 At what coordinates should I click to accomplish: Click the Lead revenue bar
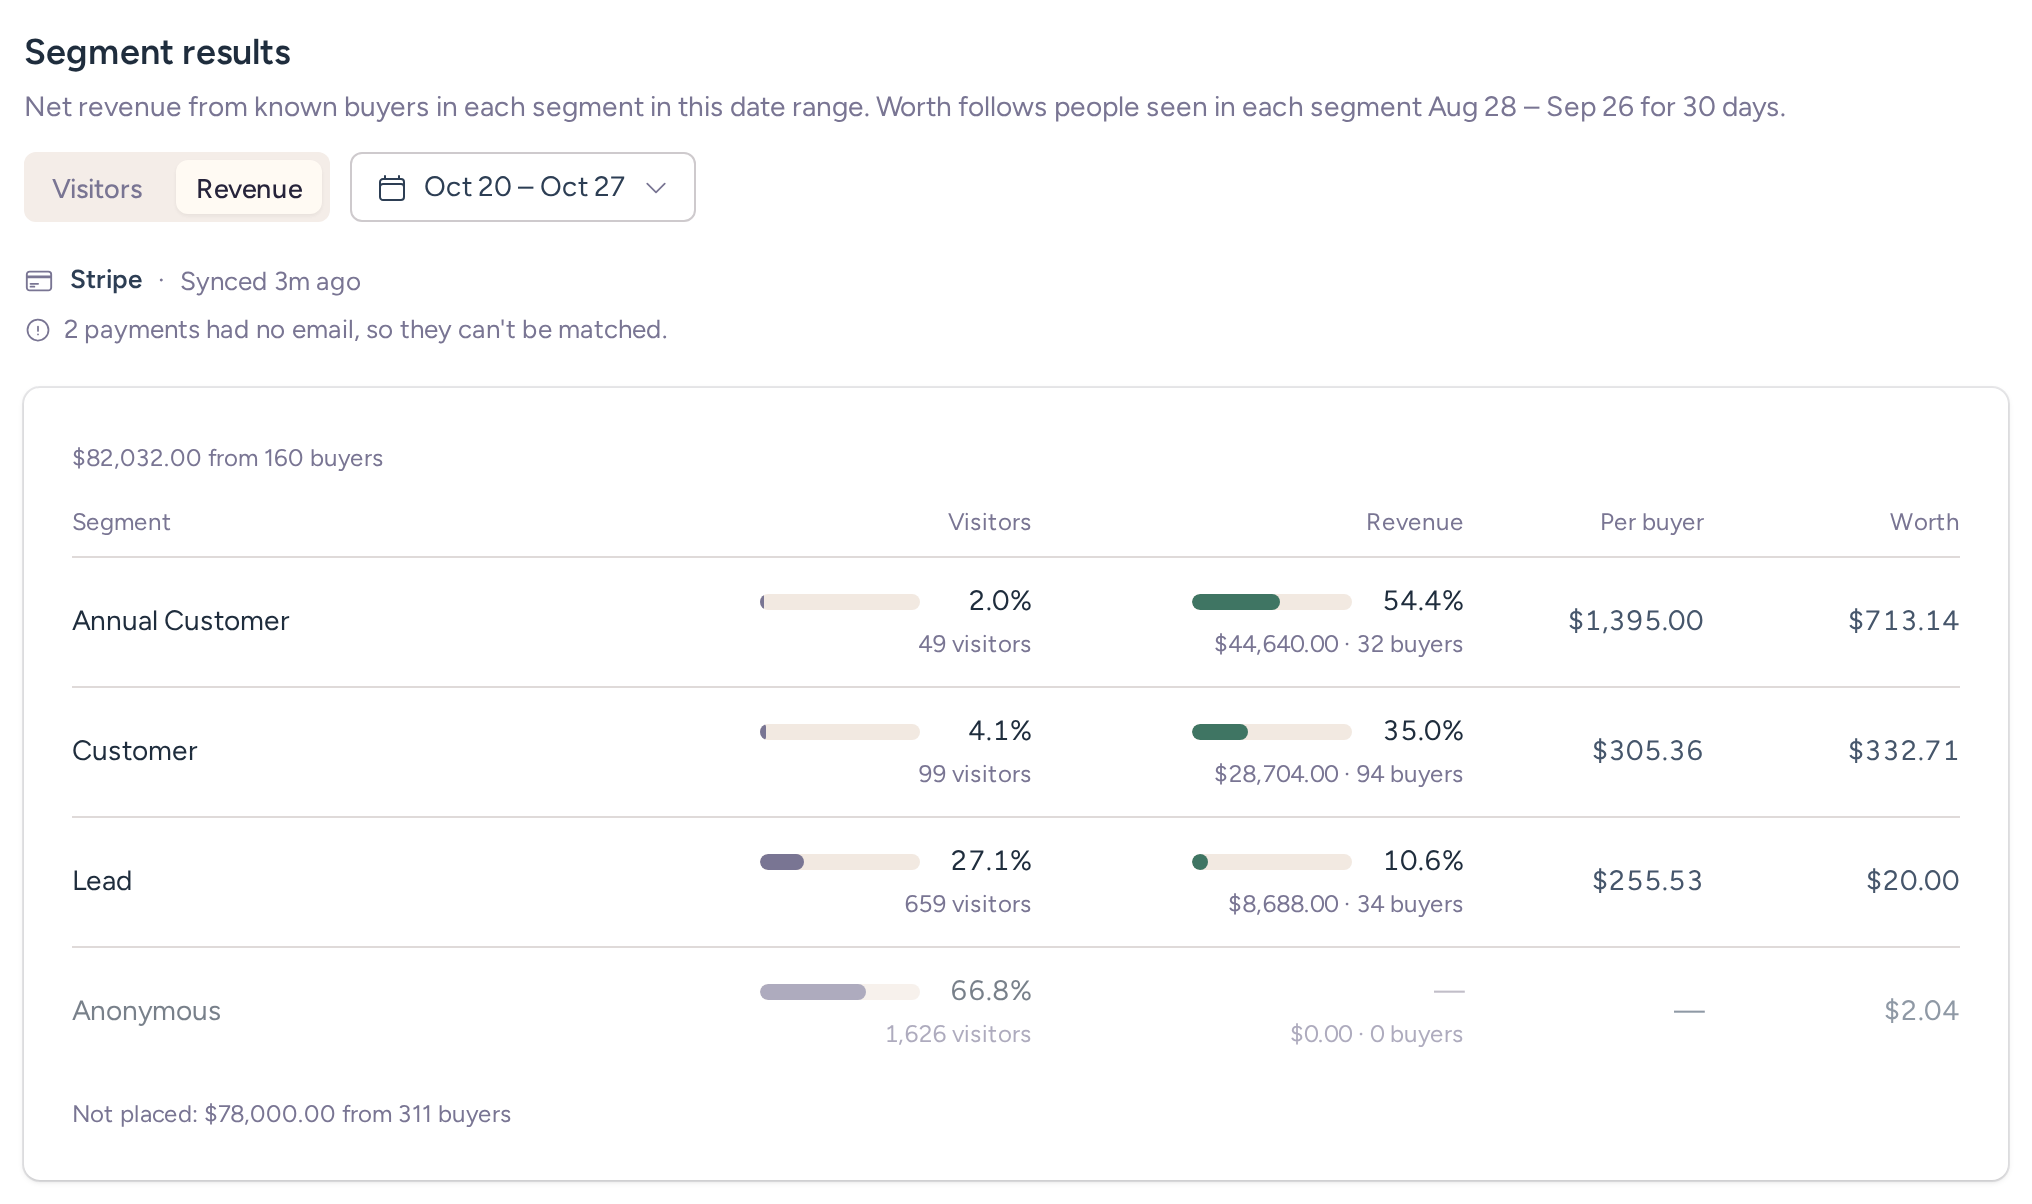(1272, 862)
